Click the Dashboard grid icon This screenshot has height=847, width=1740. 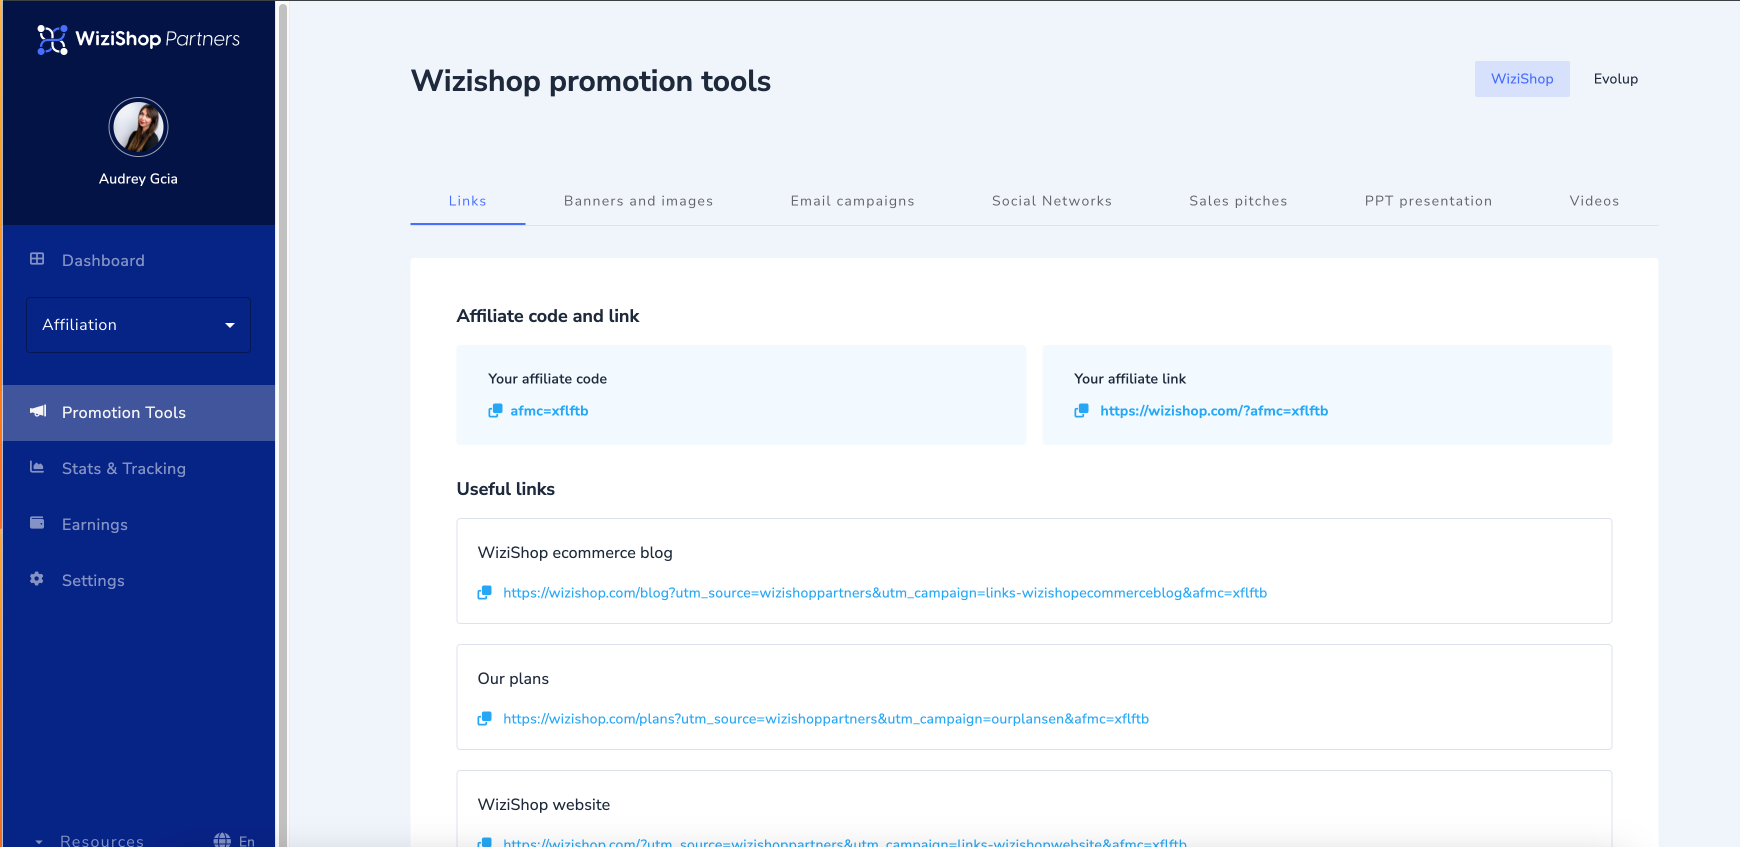coord(37,259)
